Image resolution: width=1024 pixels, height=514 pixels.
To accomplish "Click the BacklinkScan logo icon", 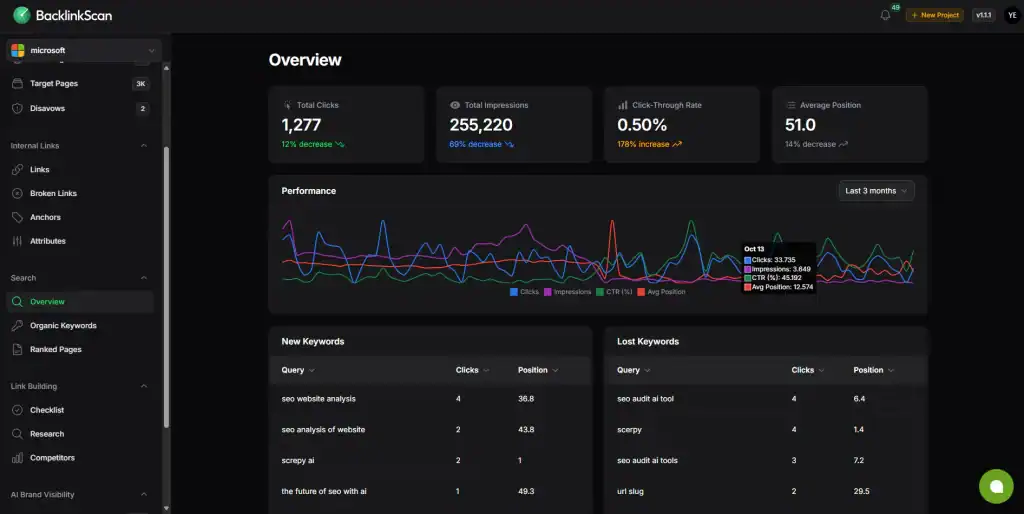I will tap(21, 15).
